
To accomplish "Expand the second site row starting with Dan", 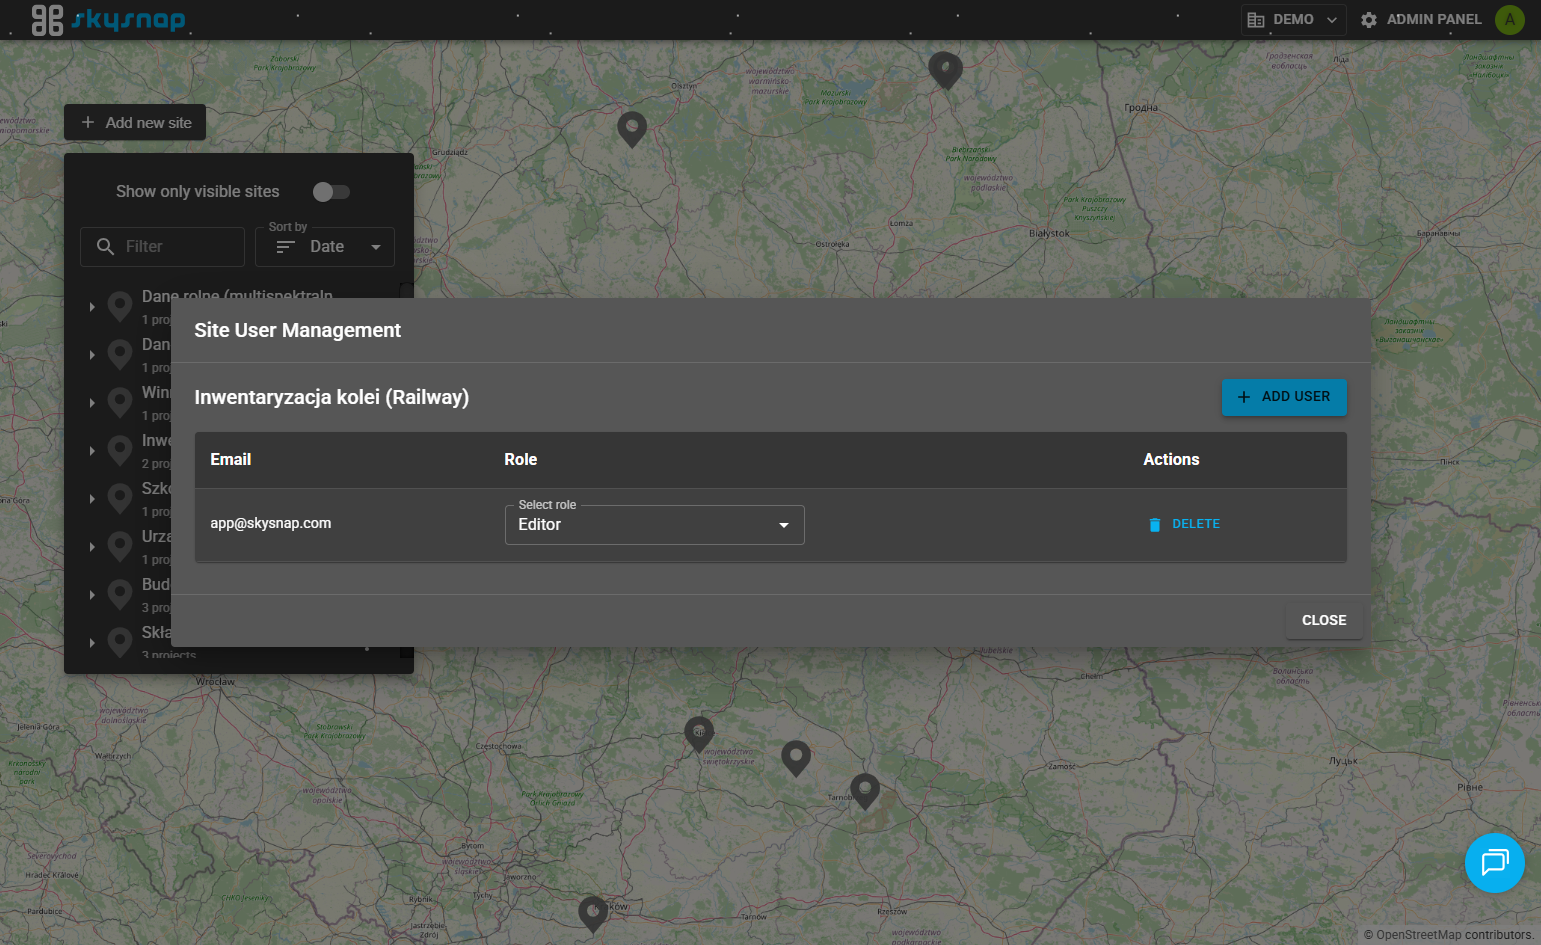I will point(92,355).
